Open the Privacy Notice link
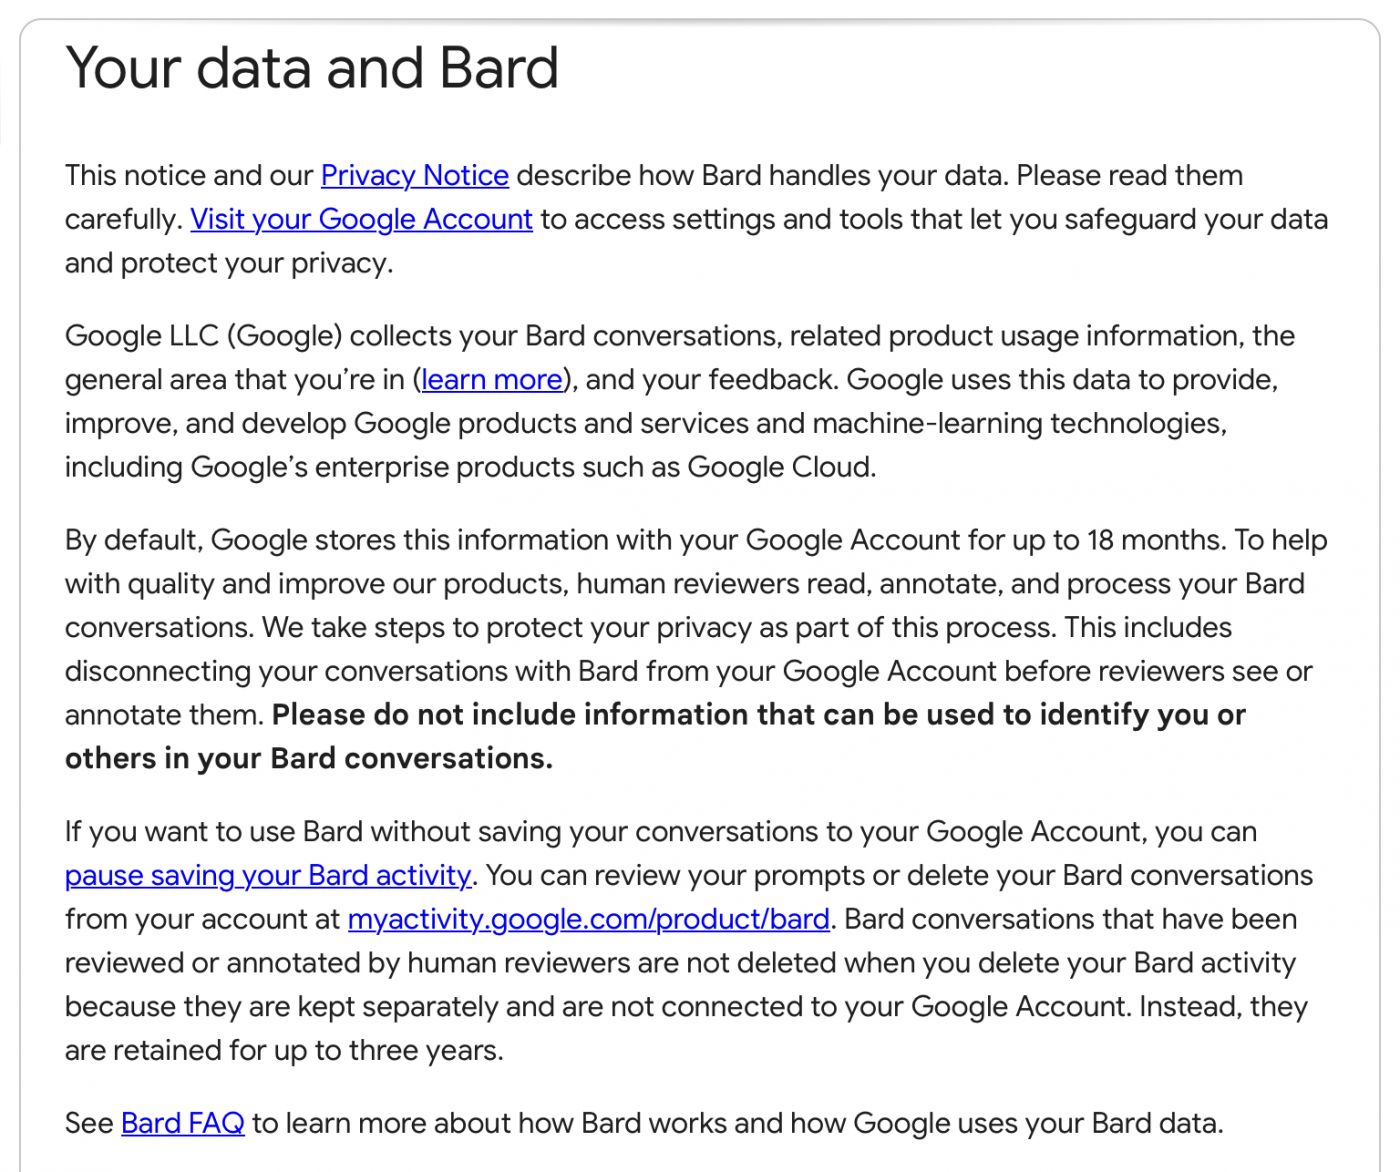The image size is (1400, 1172). coord(414,176)
